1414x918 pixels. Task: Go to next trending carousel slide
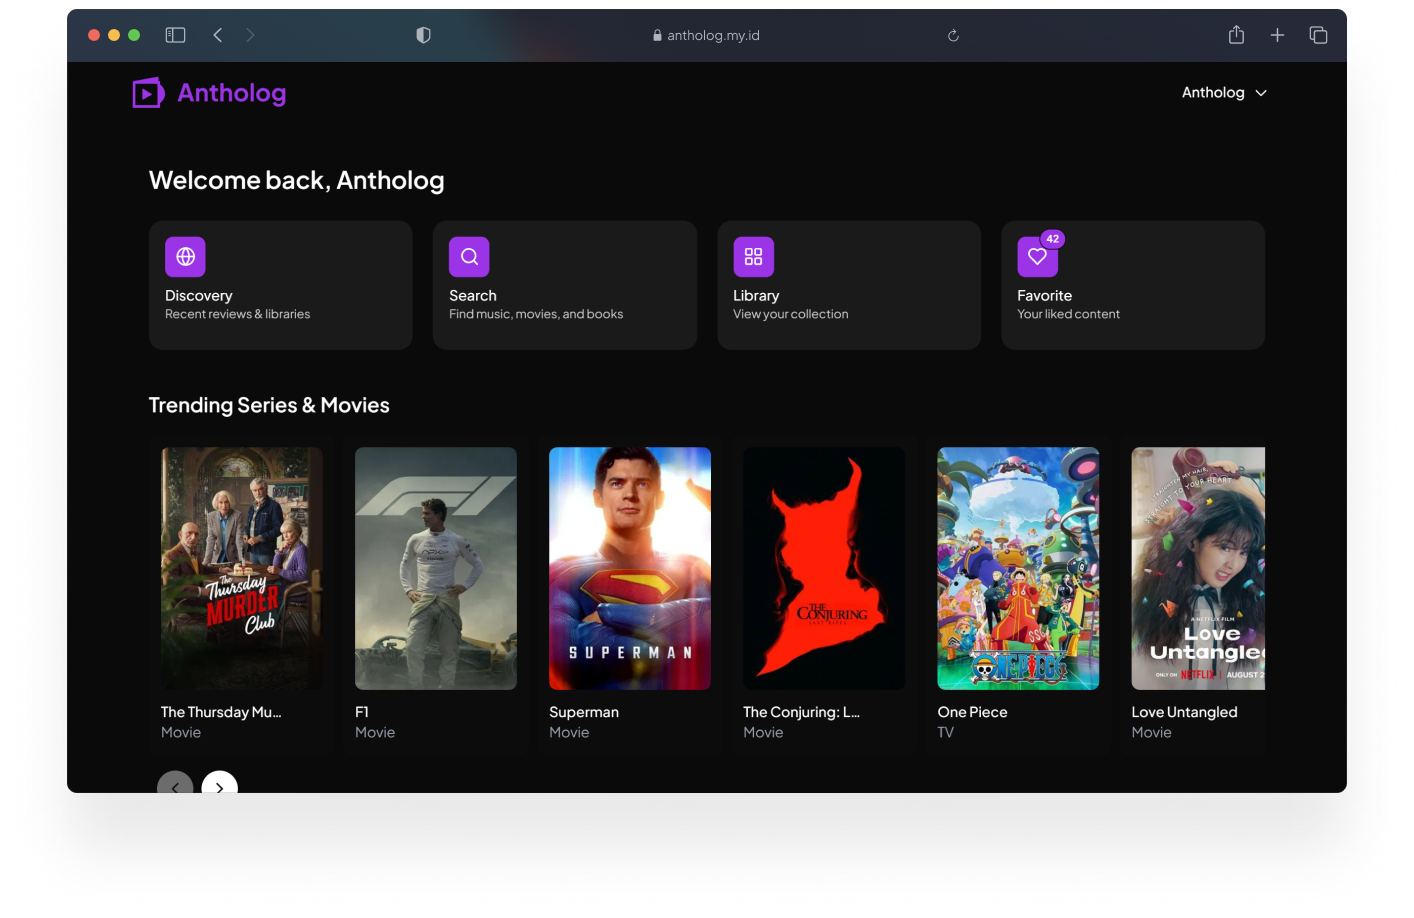220,784
